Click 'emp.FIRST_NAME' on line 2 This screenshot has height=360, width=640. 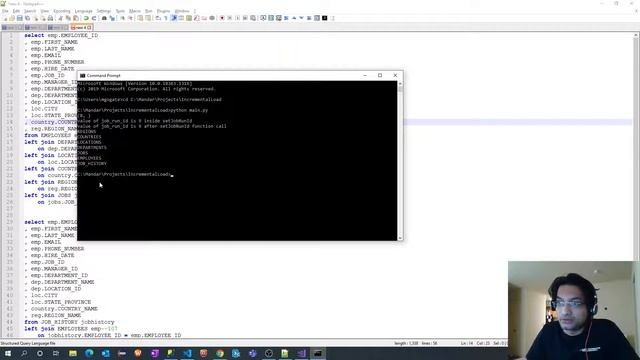coord(54,42)
